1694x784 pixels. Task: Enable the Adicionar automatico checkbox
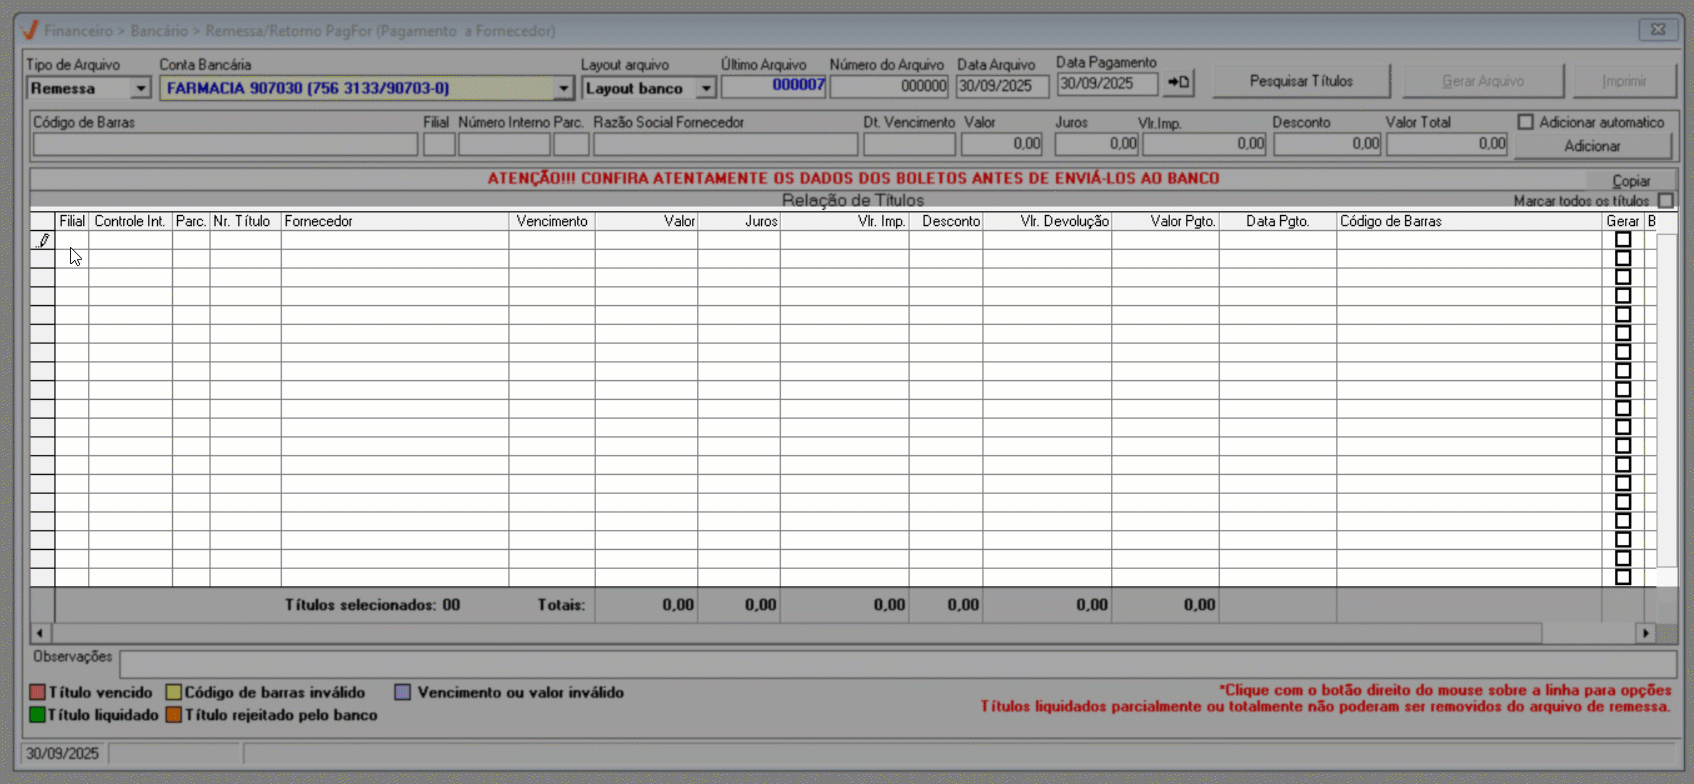(1525, 122)
